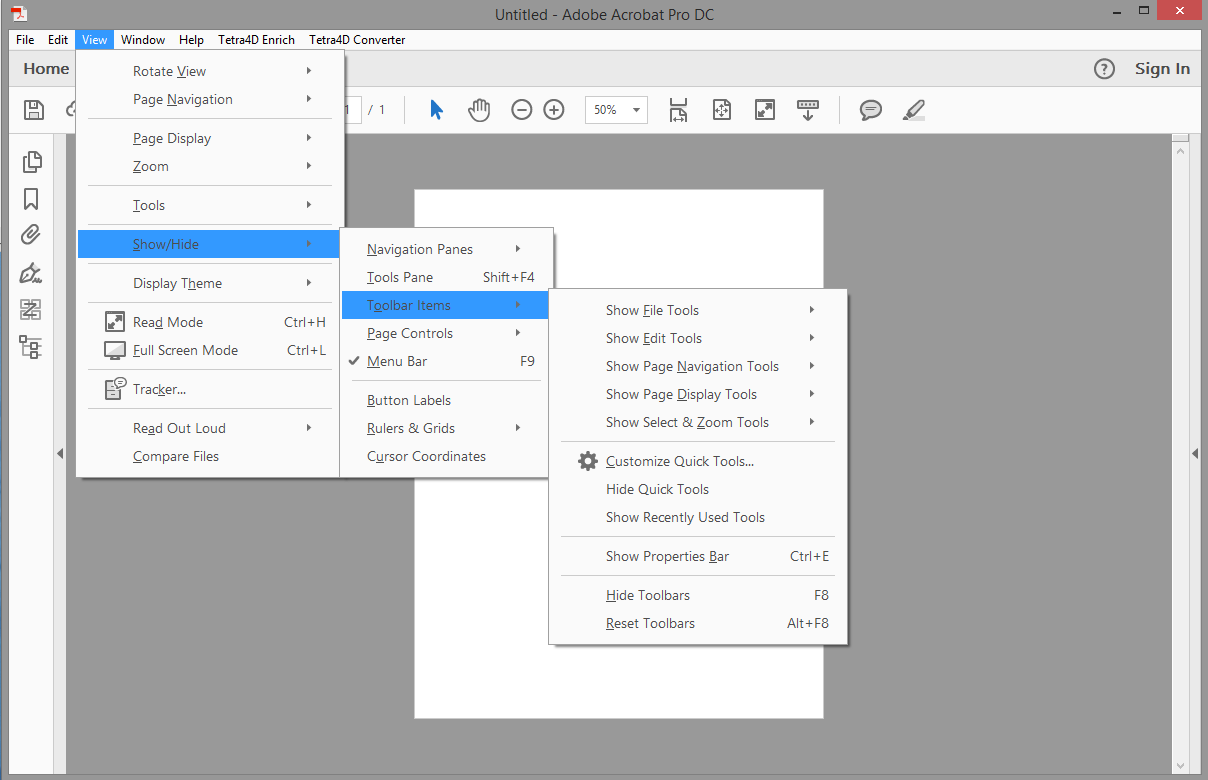Open the Attachments paperclip panel icon

click(x=31, y=235)
